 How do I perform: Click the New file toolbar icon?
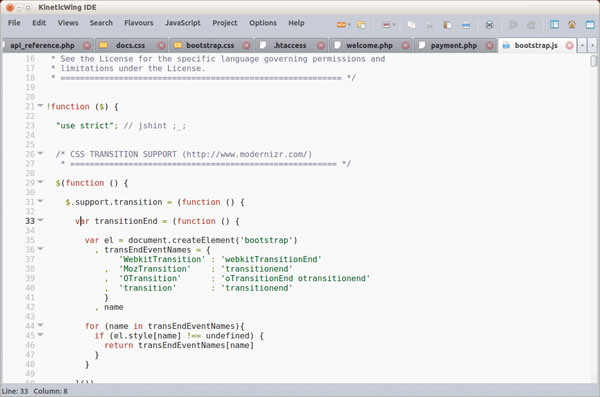(341, 25)
